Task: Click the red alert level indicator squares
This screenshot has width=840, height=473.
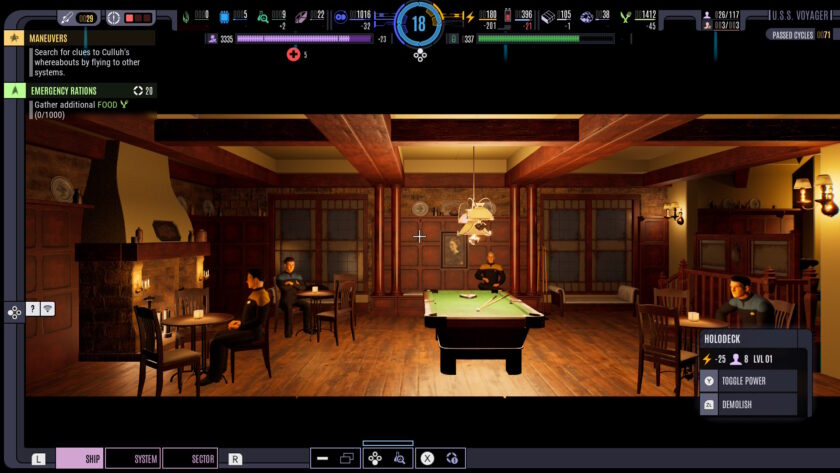Action: pyautogui.click(x=138, y=18)
